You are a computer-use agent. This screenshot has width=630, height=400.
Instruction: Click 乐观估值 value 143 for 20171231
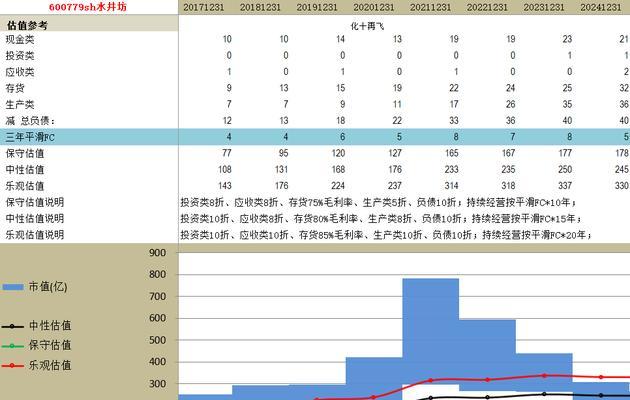(x=225, y=186)
